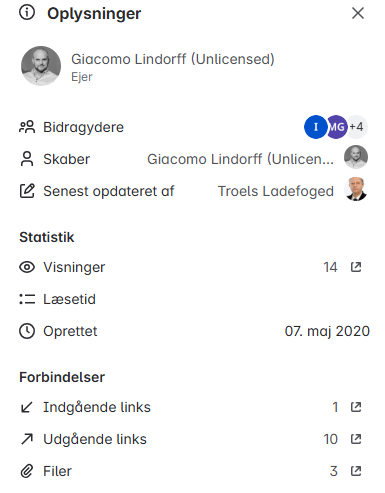
Task: Open the Filer attachments external icon
Action: tap(356, 471)
